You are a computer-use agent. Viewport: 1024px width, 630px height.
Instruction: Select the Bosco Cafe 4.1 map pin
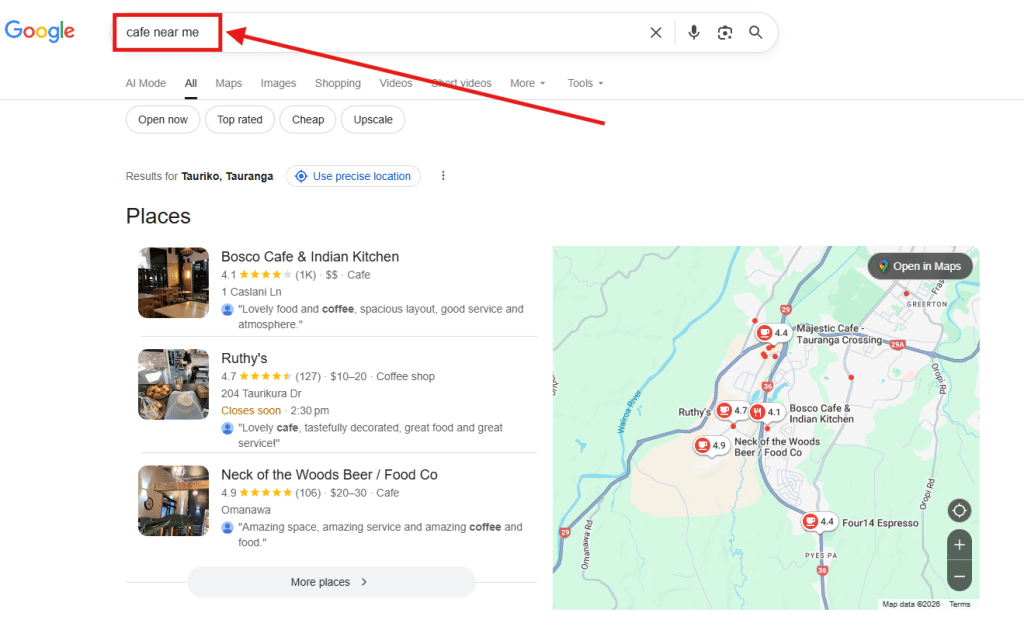[x=765, y=412]
